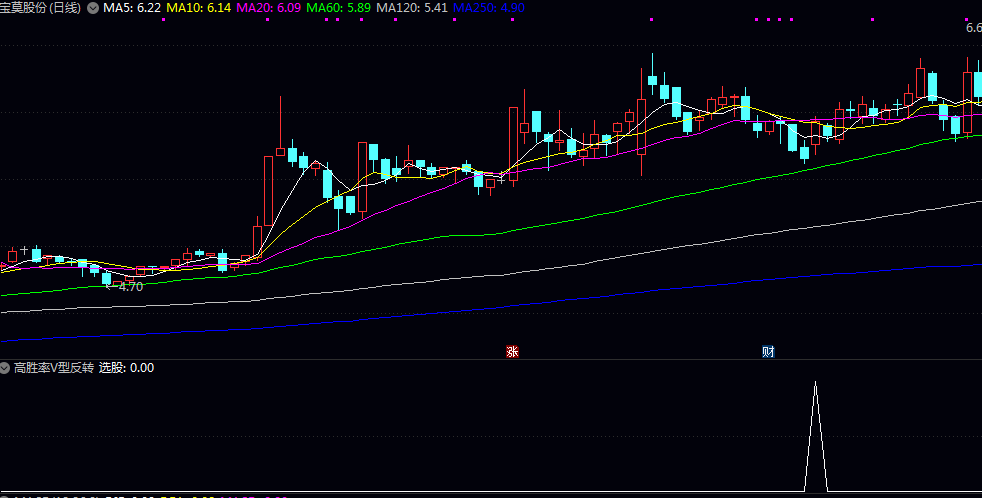Image resolution: width=982 pixels, height=498 pixels.
Task: Click the 宝莫股份 (日线) chart title
Action: tap(42, 8)
